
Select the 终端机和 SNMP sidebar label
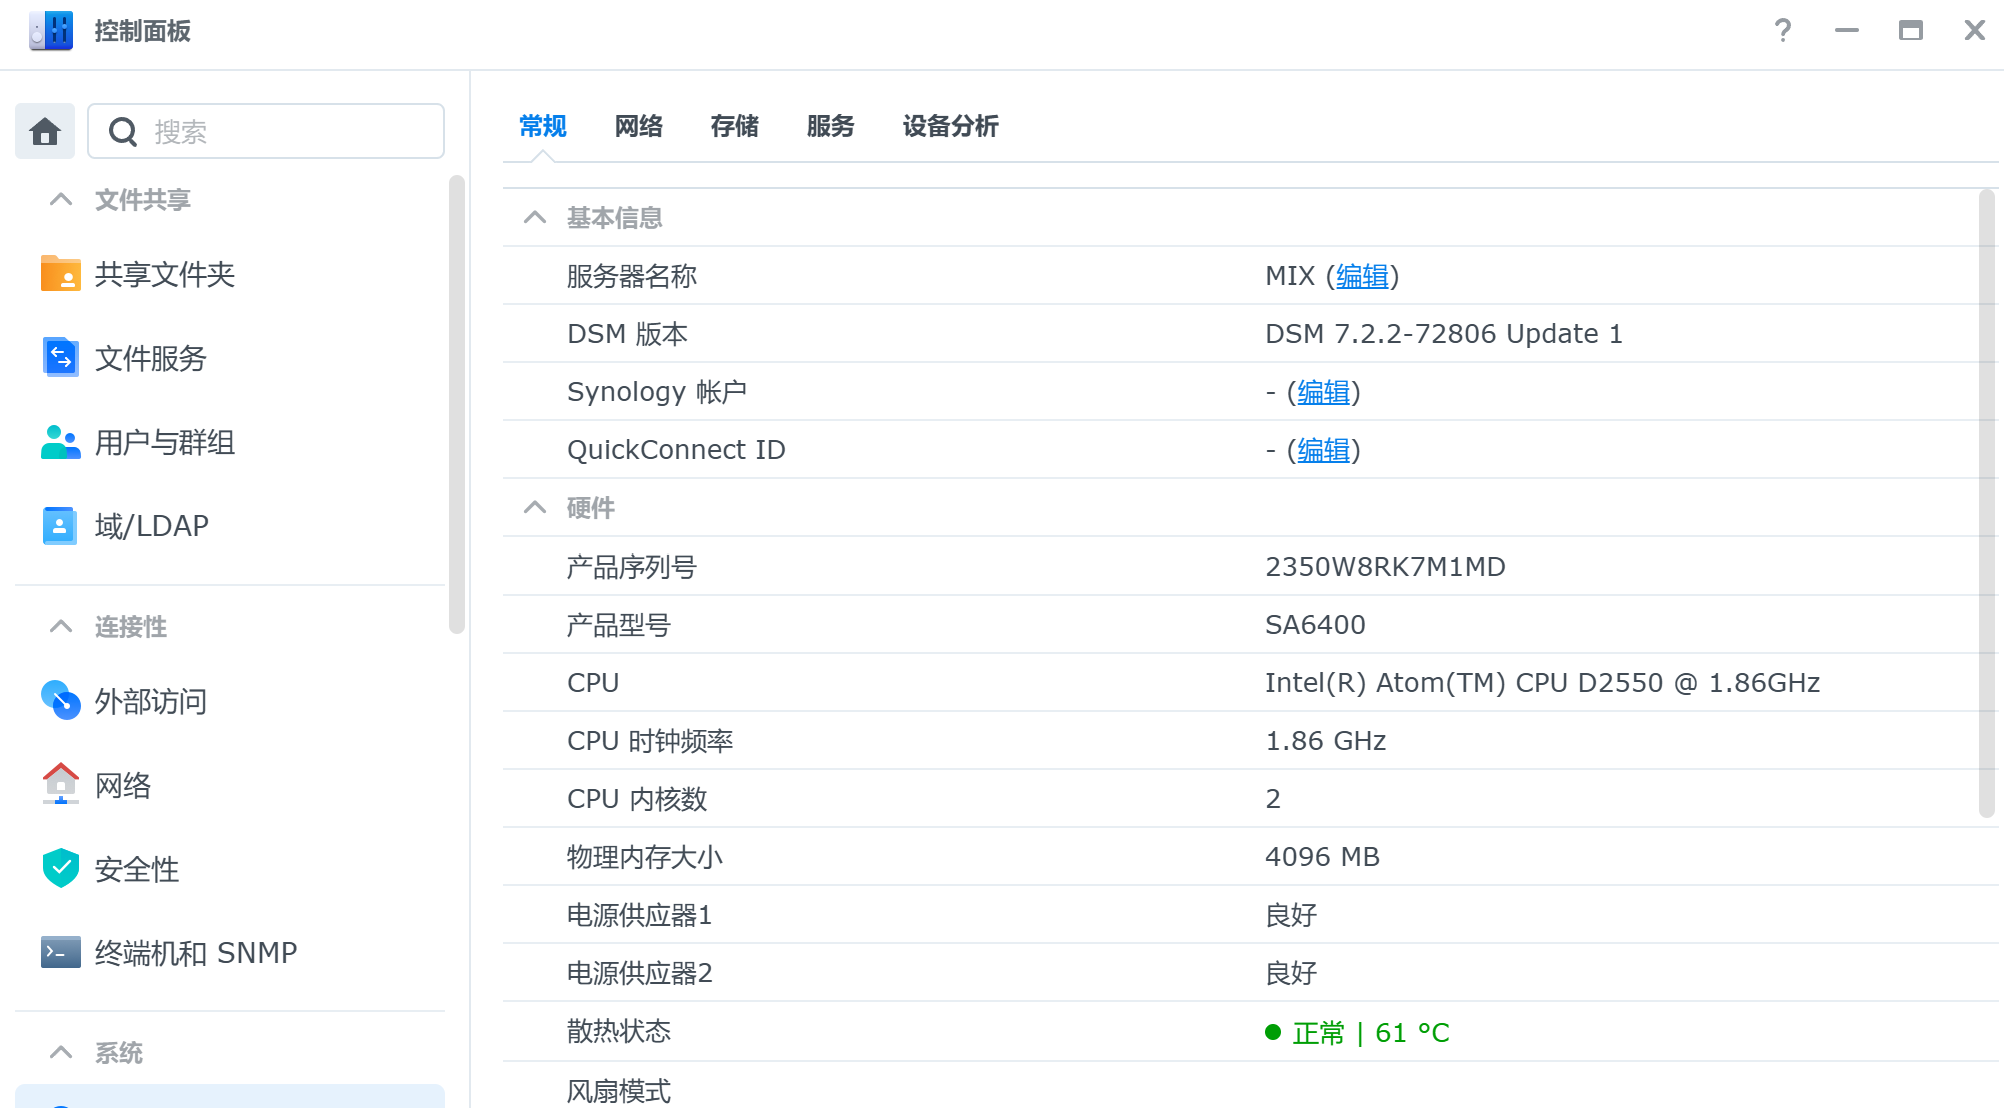point(196,953)
